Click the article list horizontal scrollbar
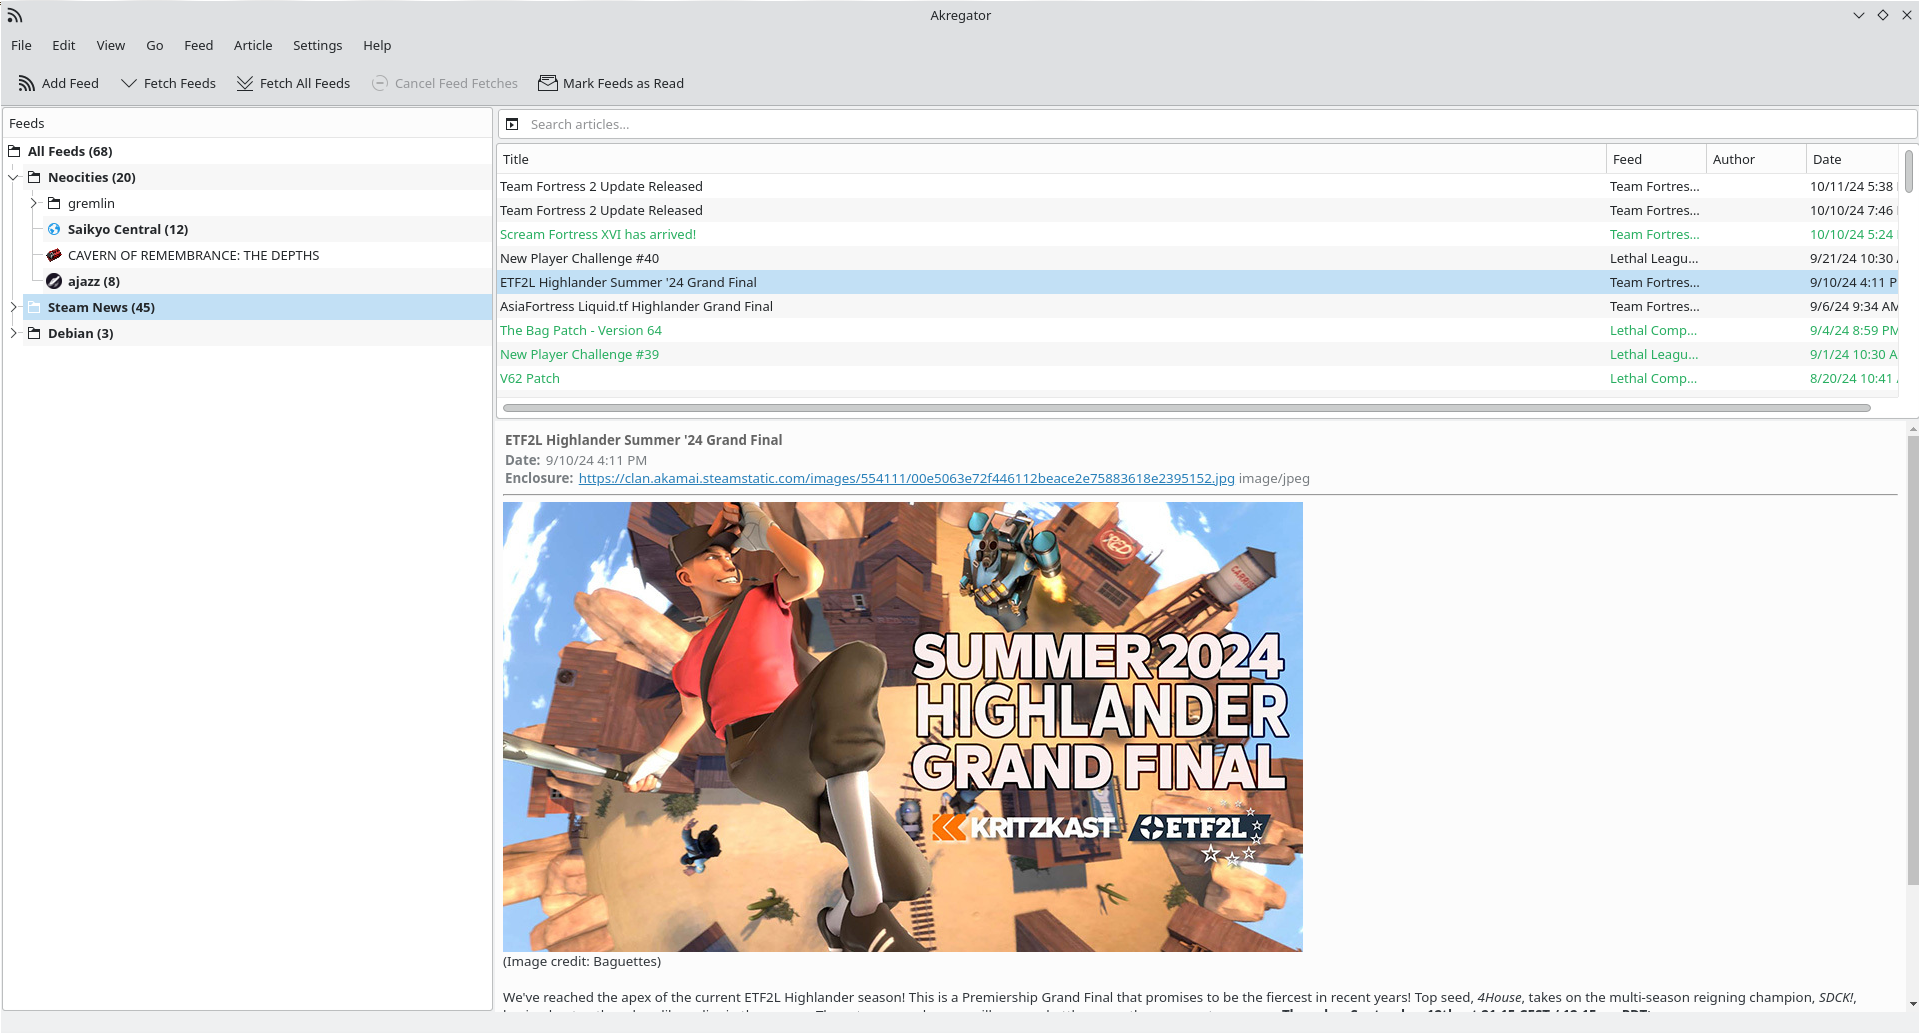 [1186, 408]
